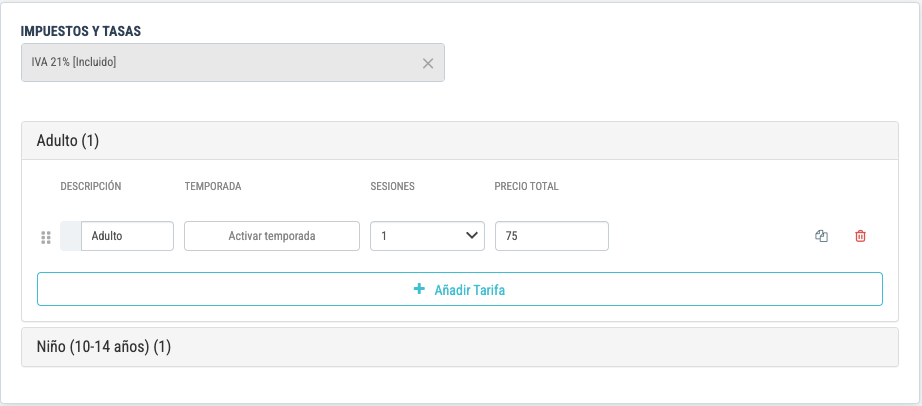Click the IMPUESTOS Y TASAS heading
The image size is (922, 406).
coord(81,32)
